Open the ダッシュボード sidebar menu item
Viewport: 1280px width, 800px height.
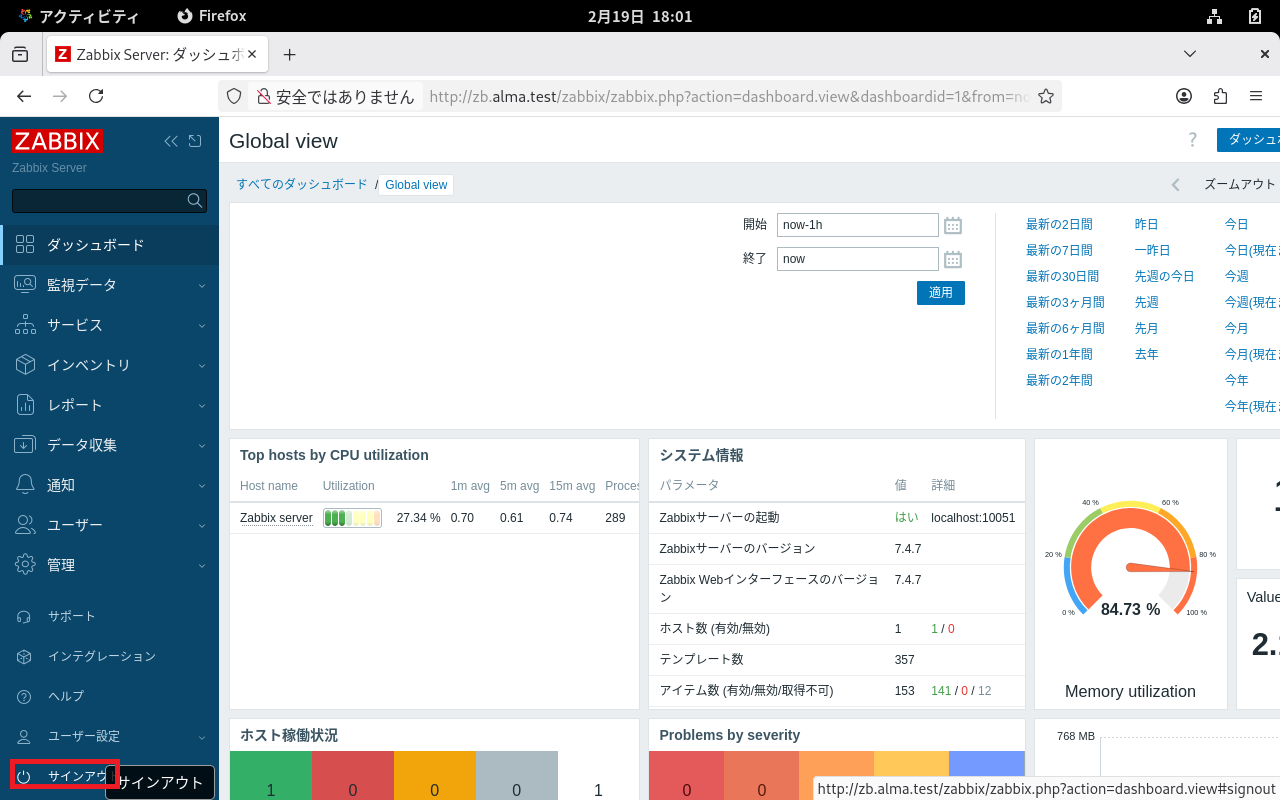click(x=109, y=245)
